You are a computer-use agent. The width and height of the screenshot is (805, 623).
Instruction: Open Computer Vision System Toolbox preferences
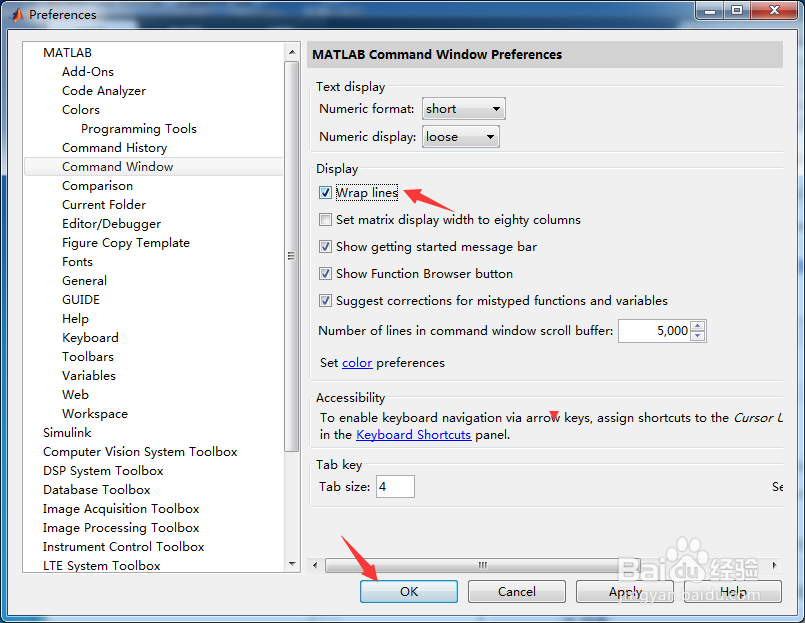pyautogui.click(x=140, y=452)
